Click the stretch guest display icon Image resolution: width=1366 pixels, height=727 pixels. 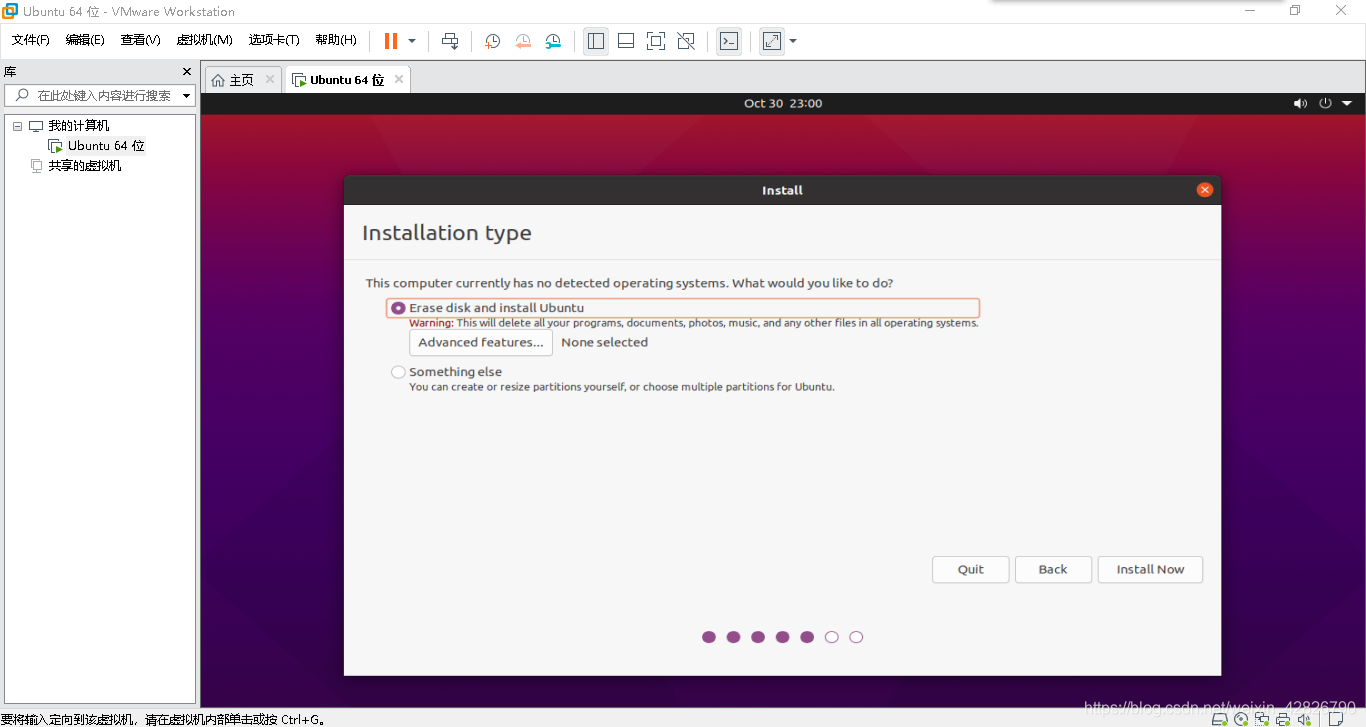pos(771,41)
